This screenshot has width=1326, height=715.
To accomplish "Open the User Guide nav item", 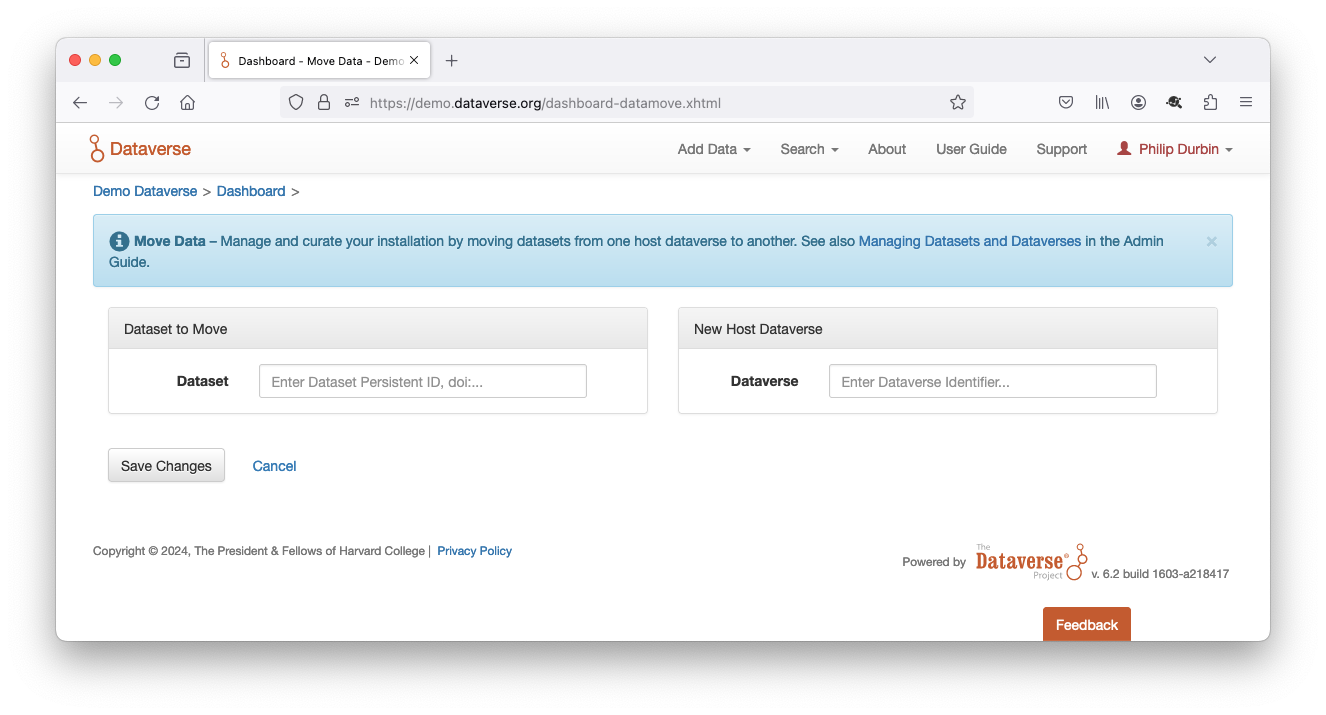I will (x=970, y=149).
